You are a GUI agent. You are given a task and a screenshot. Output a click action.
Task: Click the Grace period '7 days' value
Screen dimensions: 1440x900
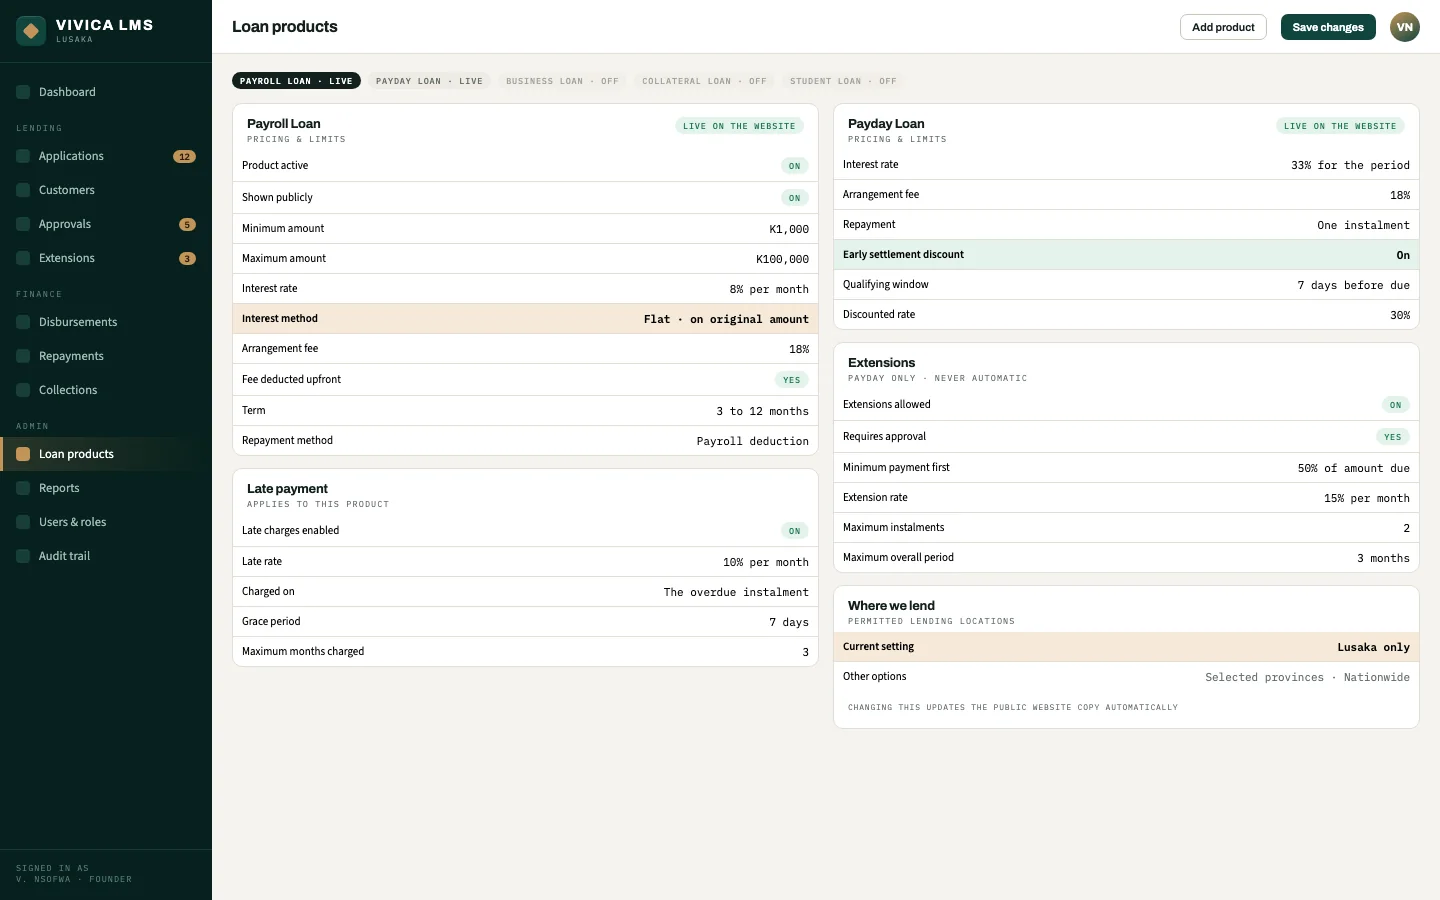[x=789, y=622]
